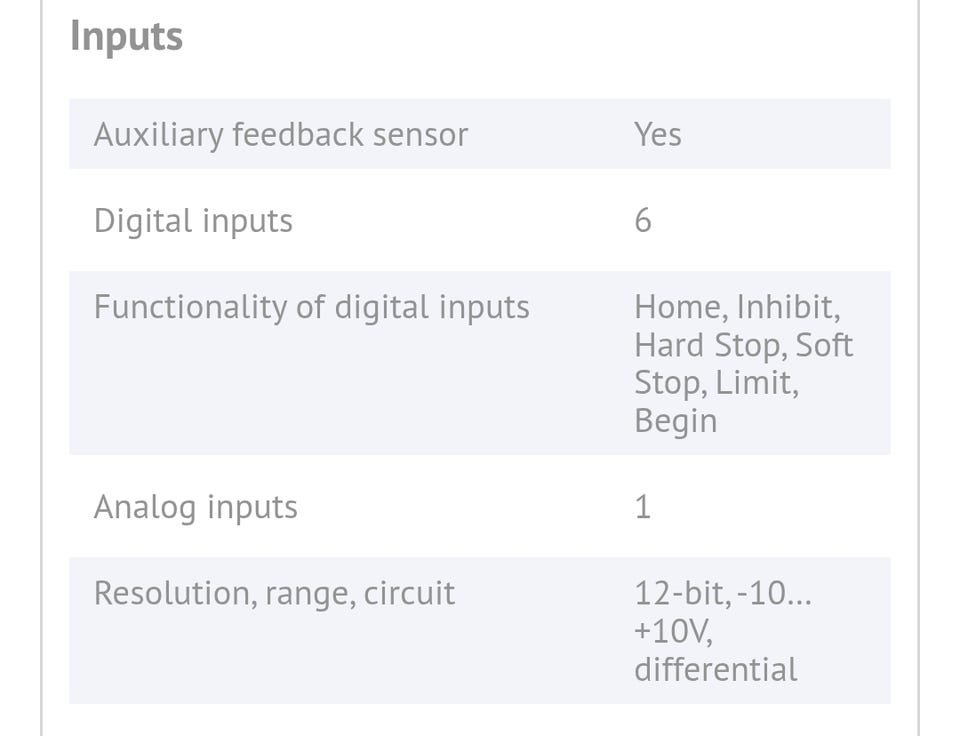This screenshot has height=736, width=960.
Task: Click the Stop, Limit text line
Action: pyautogui.click(x=716, y=383)
